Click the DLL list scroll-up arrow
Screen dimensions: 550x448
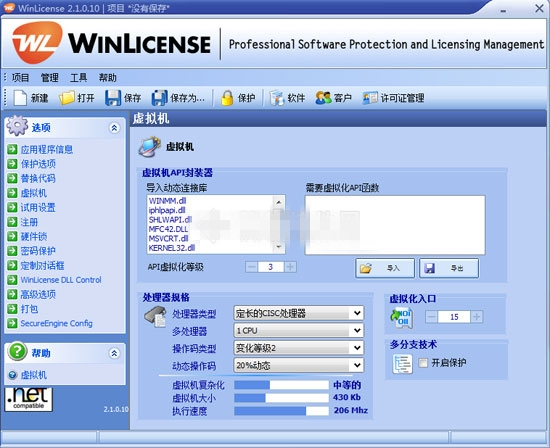(279, 202)
